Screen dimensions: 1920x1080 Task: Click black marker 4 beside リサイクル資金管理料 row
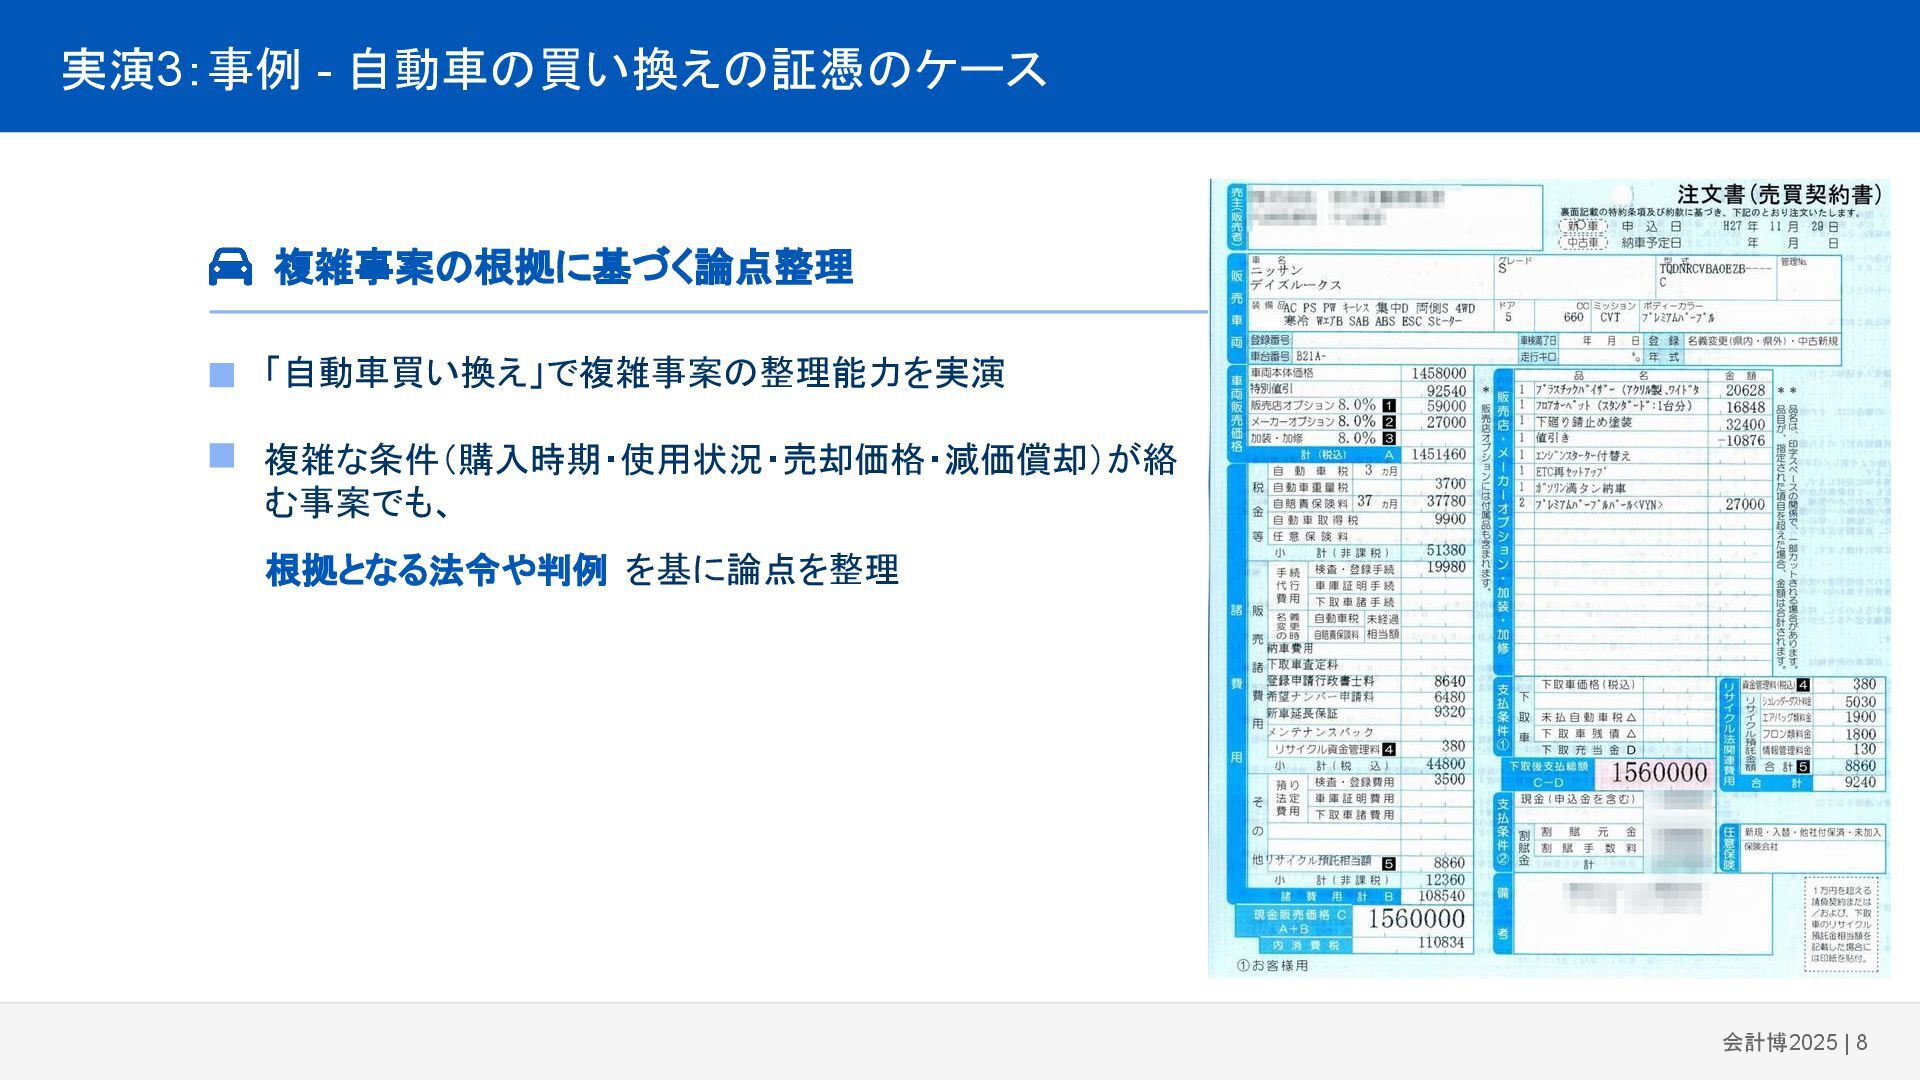(x=1389, y=749)
